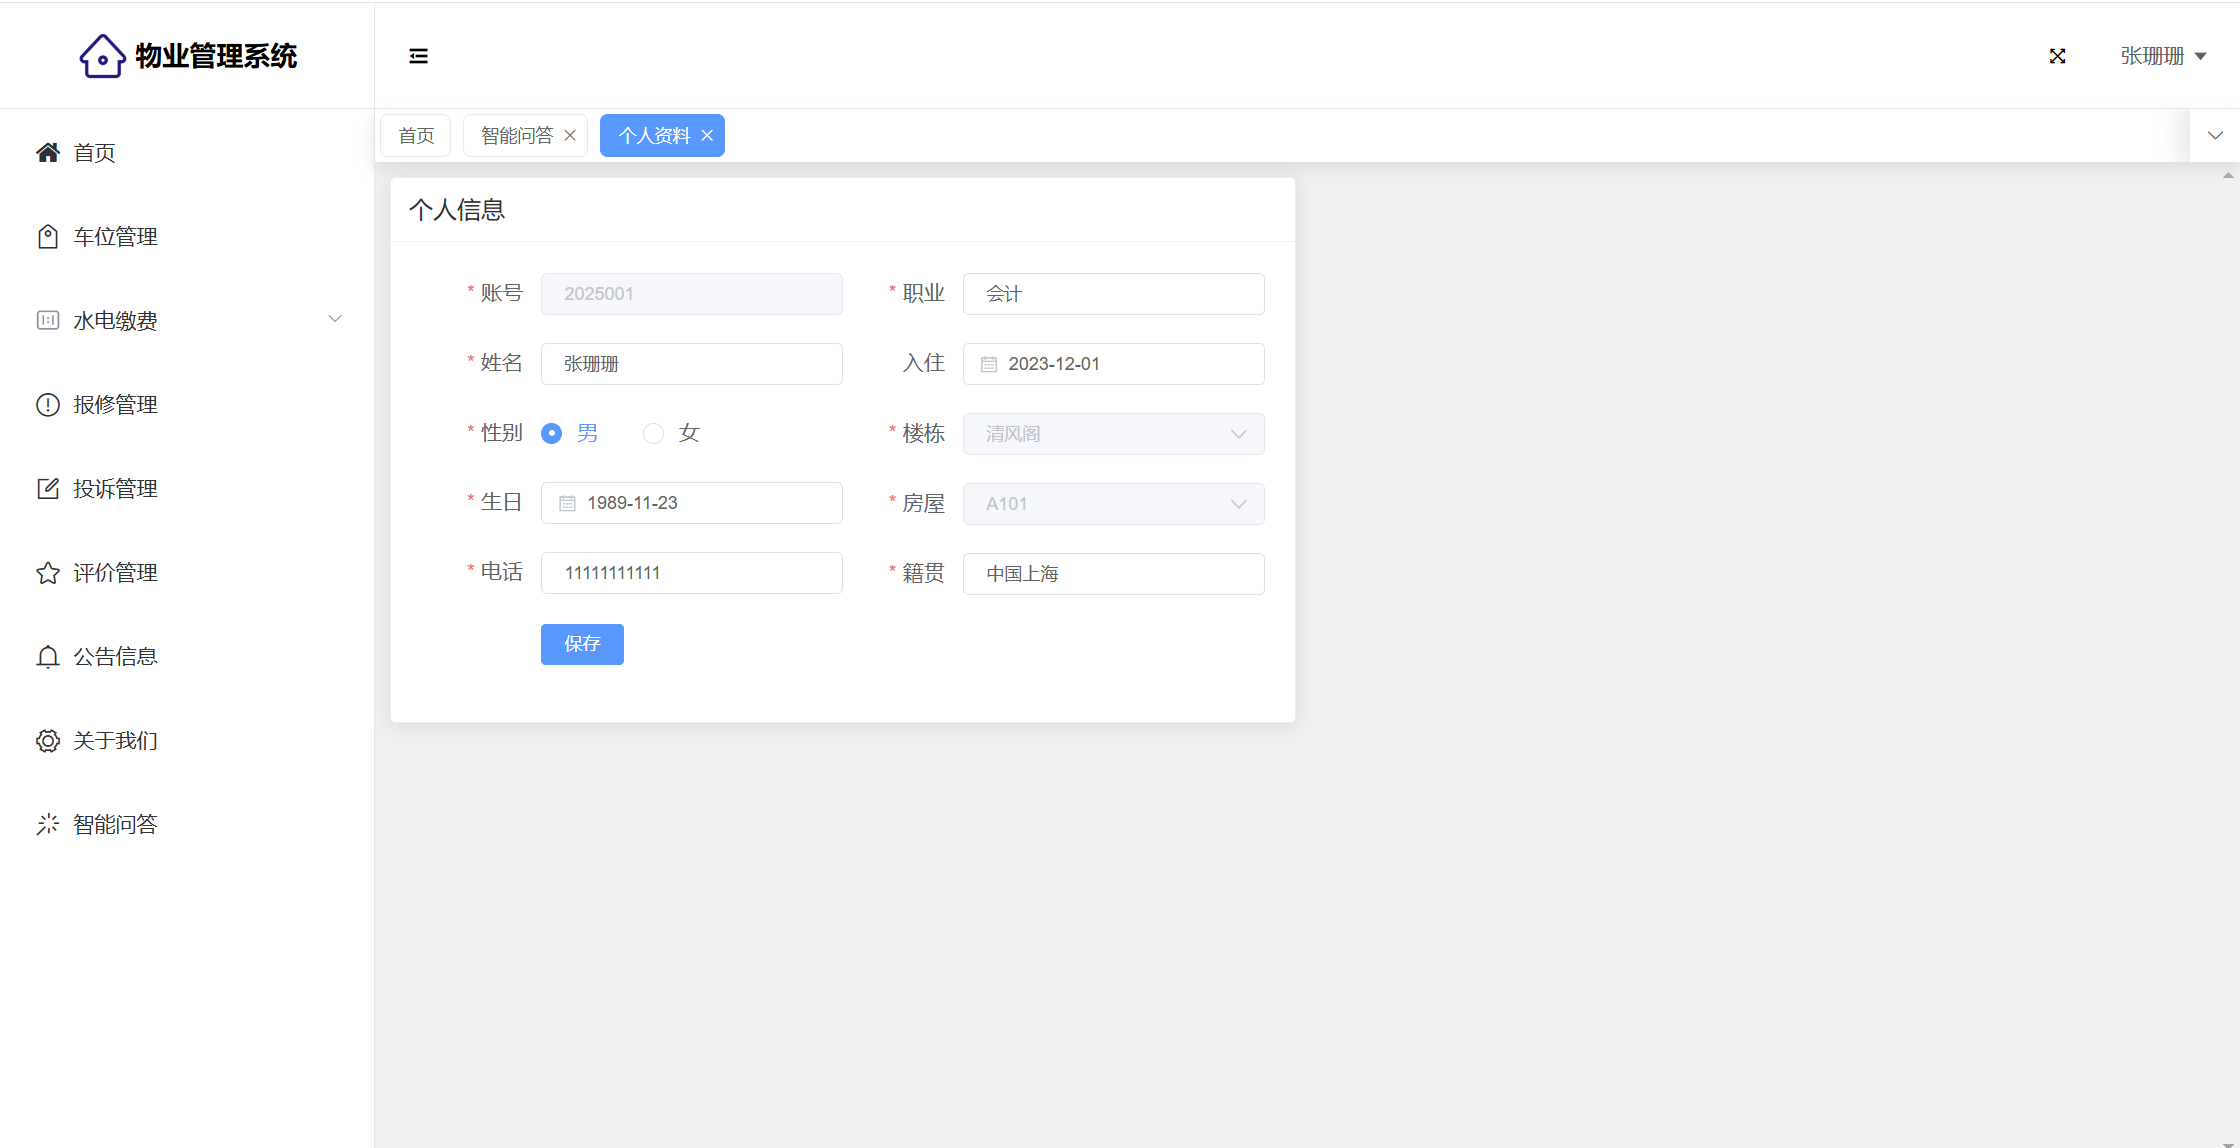Switch to the 首页 tab
Screen dimensions: 2240x1148
click(x=416, y=136)
